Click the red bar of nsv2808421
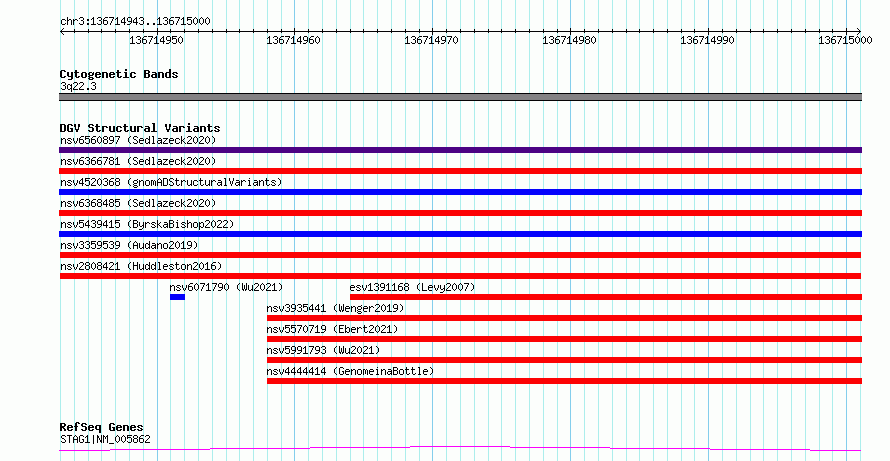Viewport: 890px width, 461px height. point(460,276)
